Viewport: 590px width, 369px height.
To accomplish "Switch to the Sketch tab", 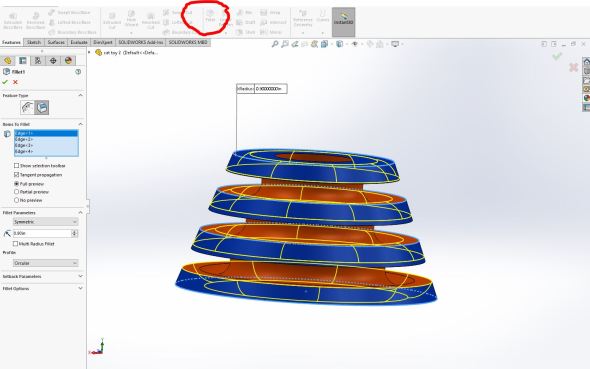I will [34, 43].
